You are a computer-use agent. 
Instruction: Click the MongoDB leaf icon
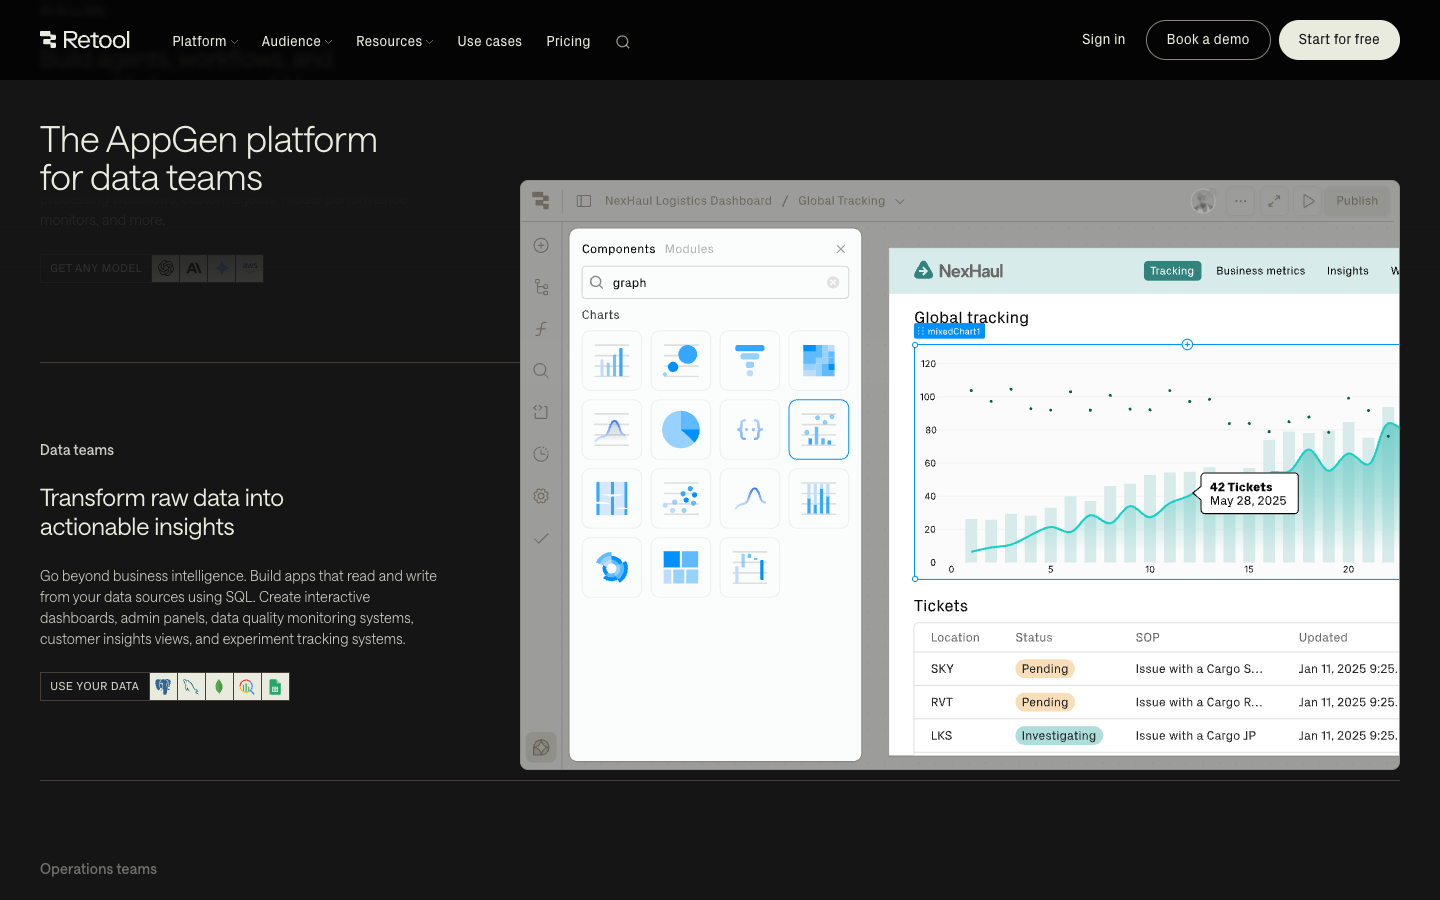219,687
